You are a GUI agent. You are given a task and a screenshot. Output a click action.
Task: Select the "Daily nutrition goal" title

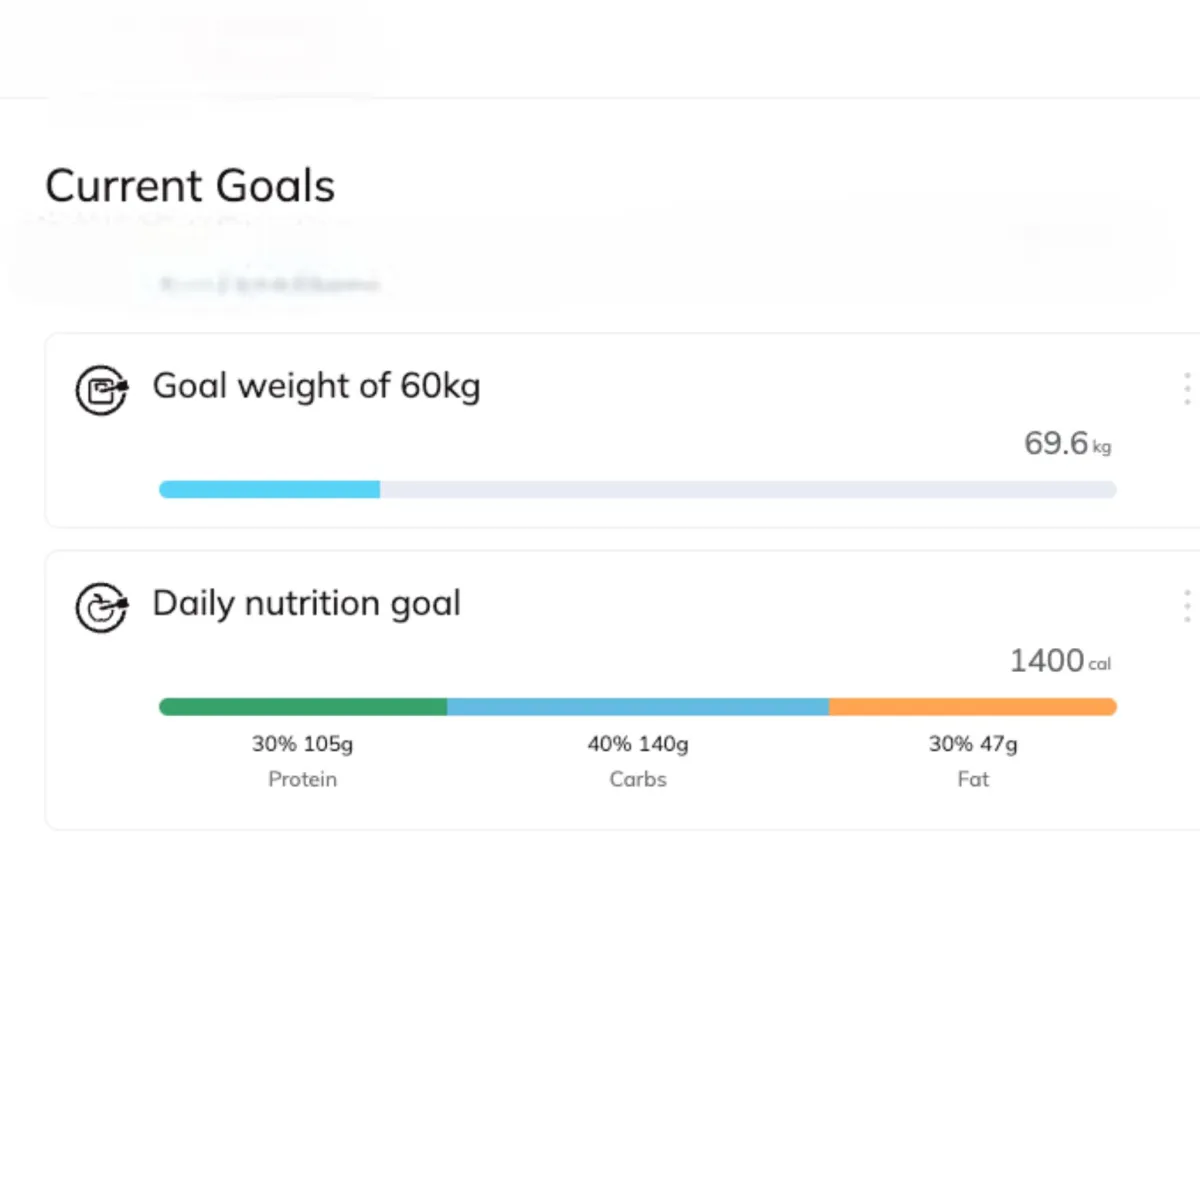pyautogui.click(x=306, y=604)
